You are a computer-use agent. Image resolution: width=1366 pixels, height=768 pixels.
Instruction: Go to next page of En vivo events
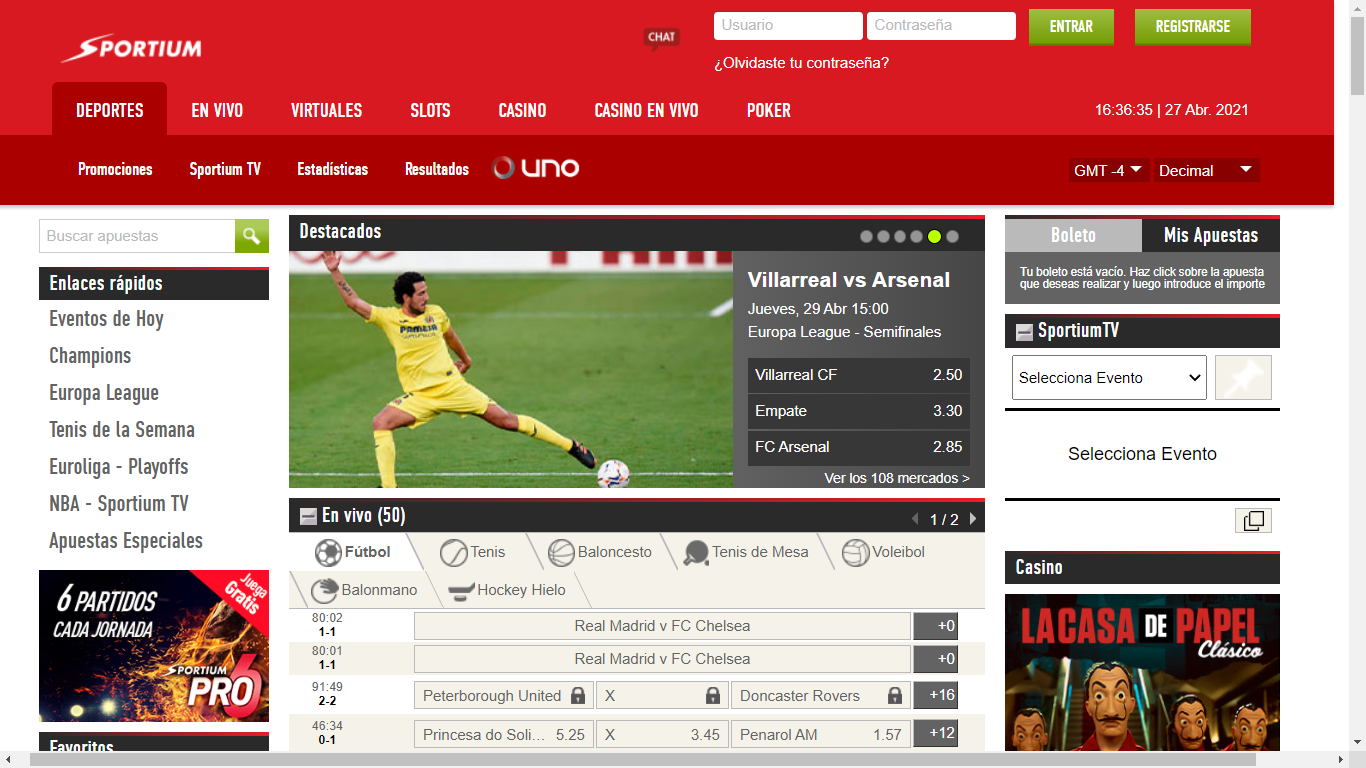972,519
